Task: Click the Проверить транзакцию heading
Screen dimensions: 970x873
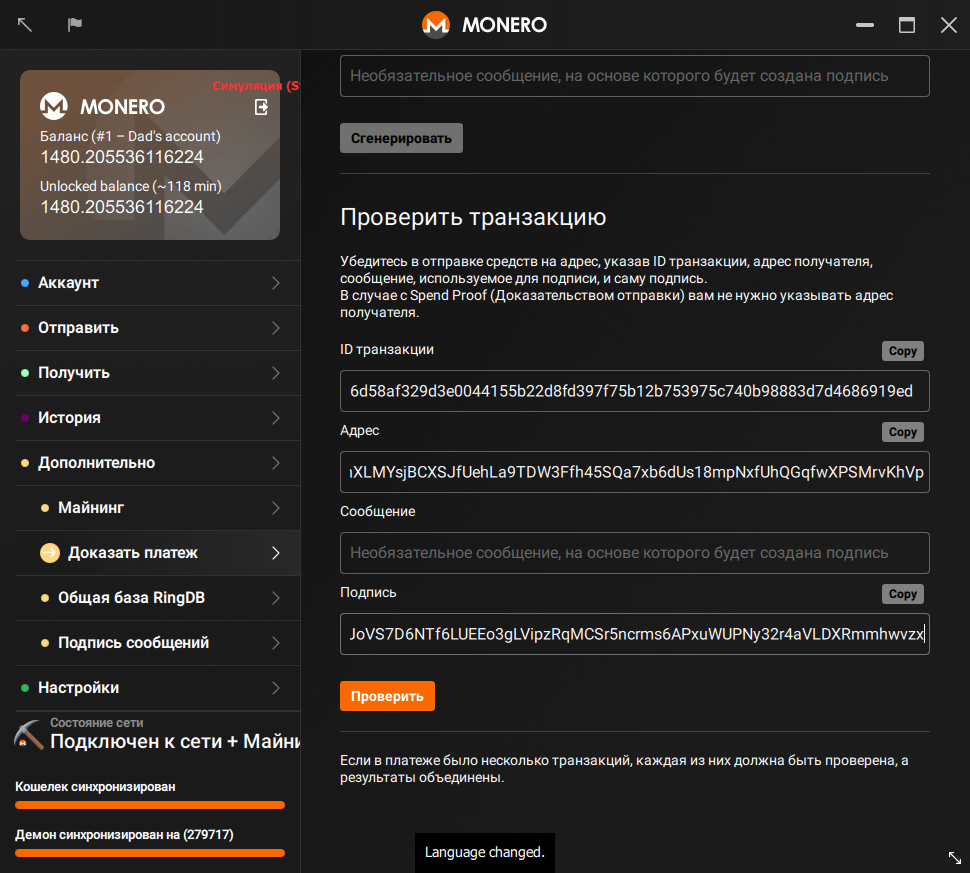Action: (x=473, y=217)
